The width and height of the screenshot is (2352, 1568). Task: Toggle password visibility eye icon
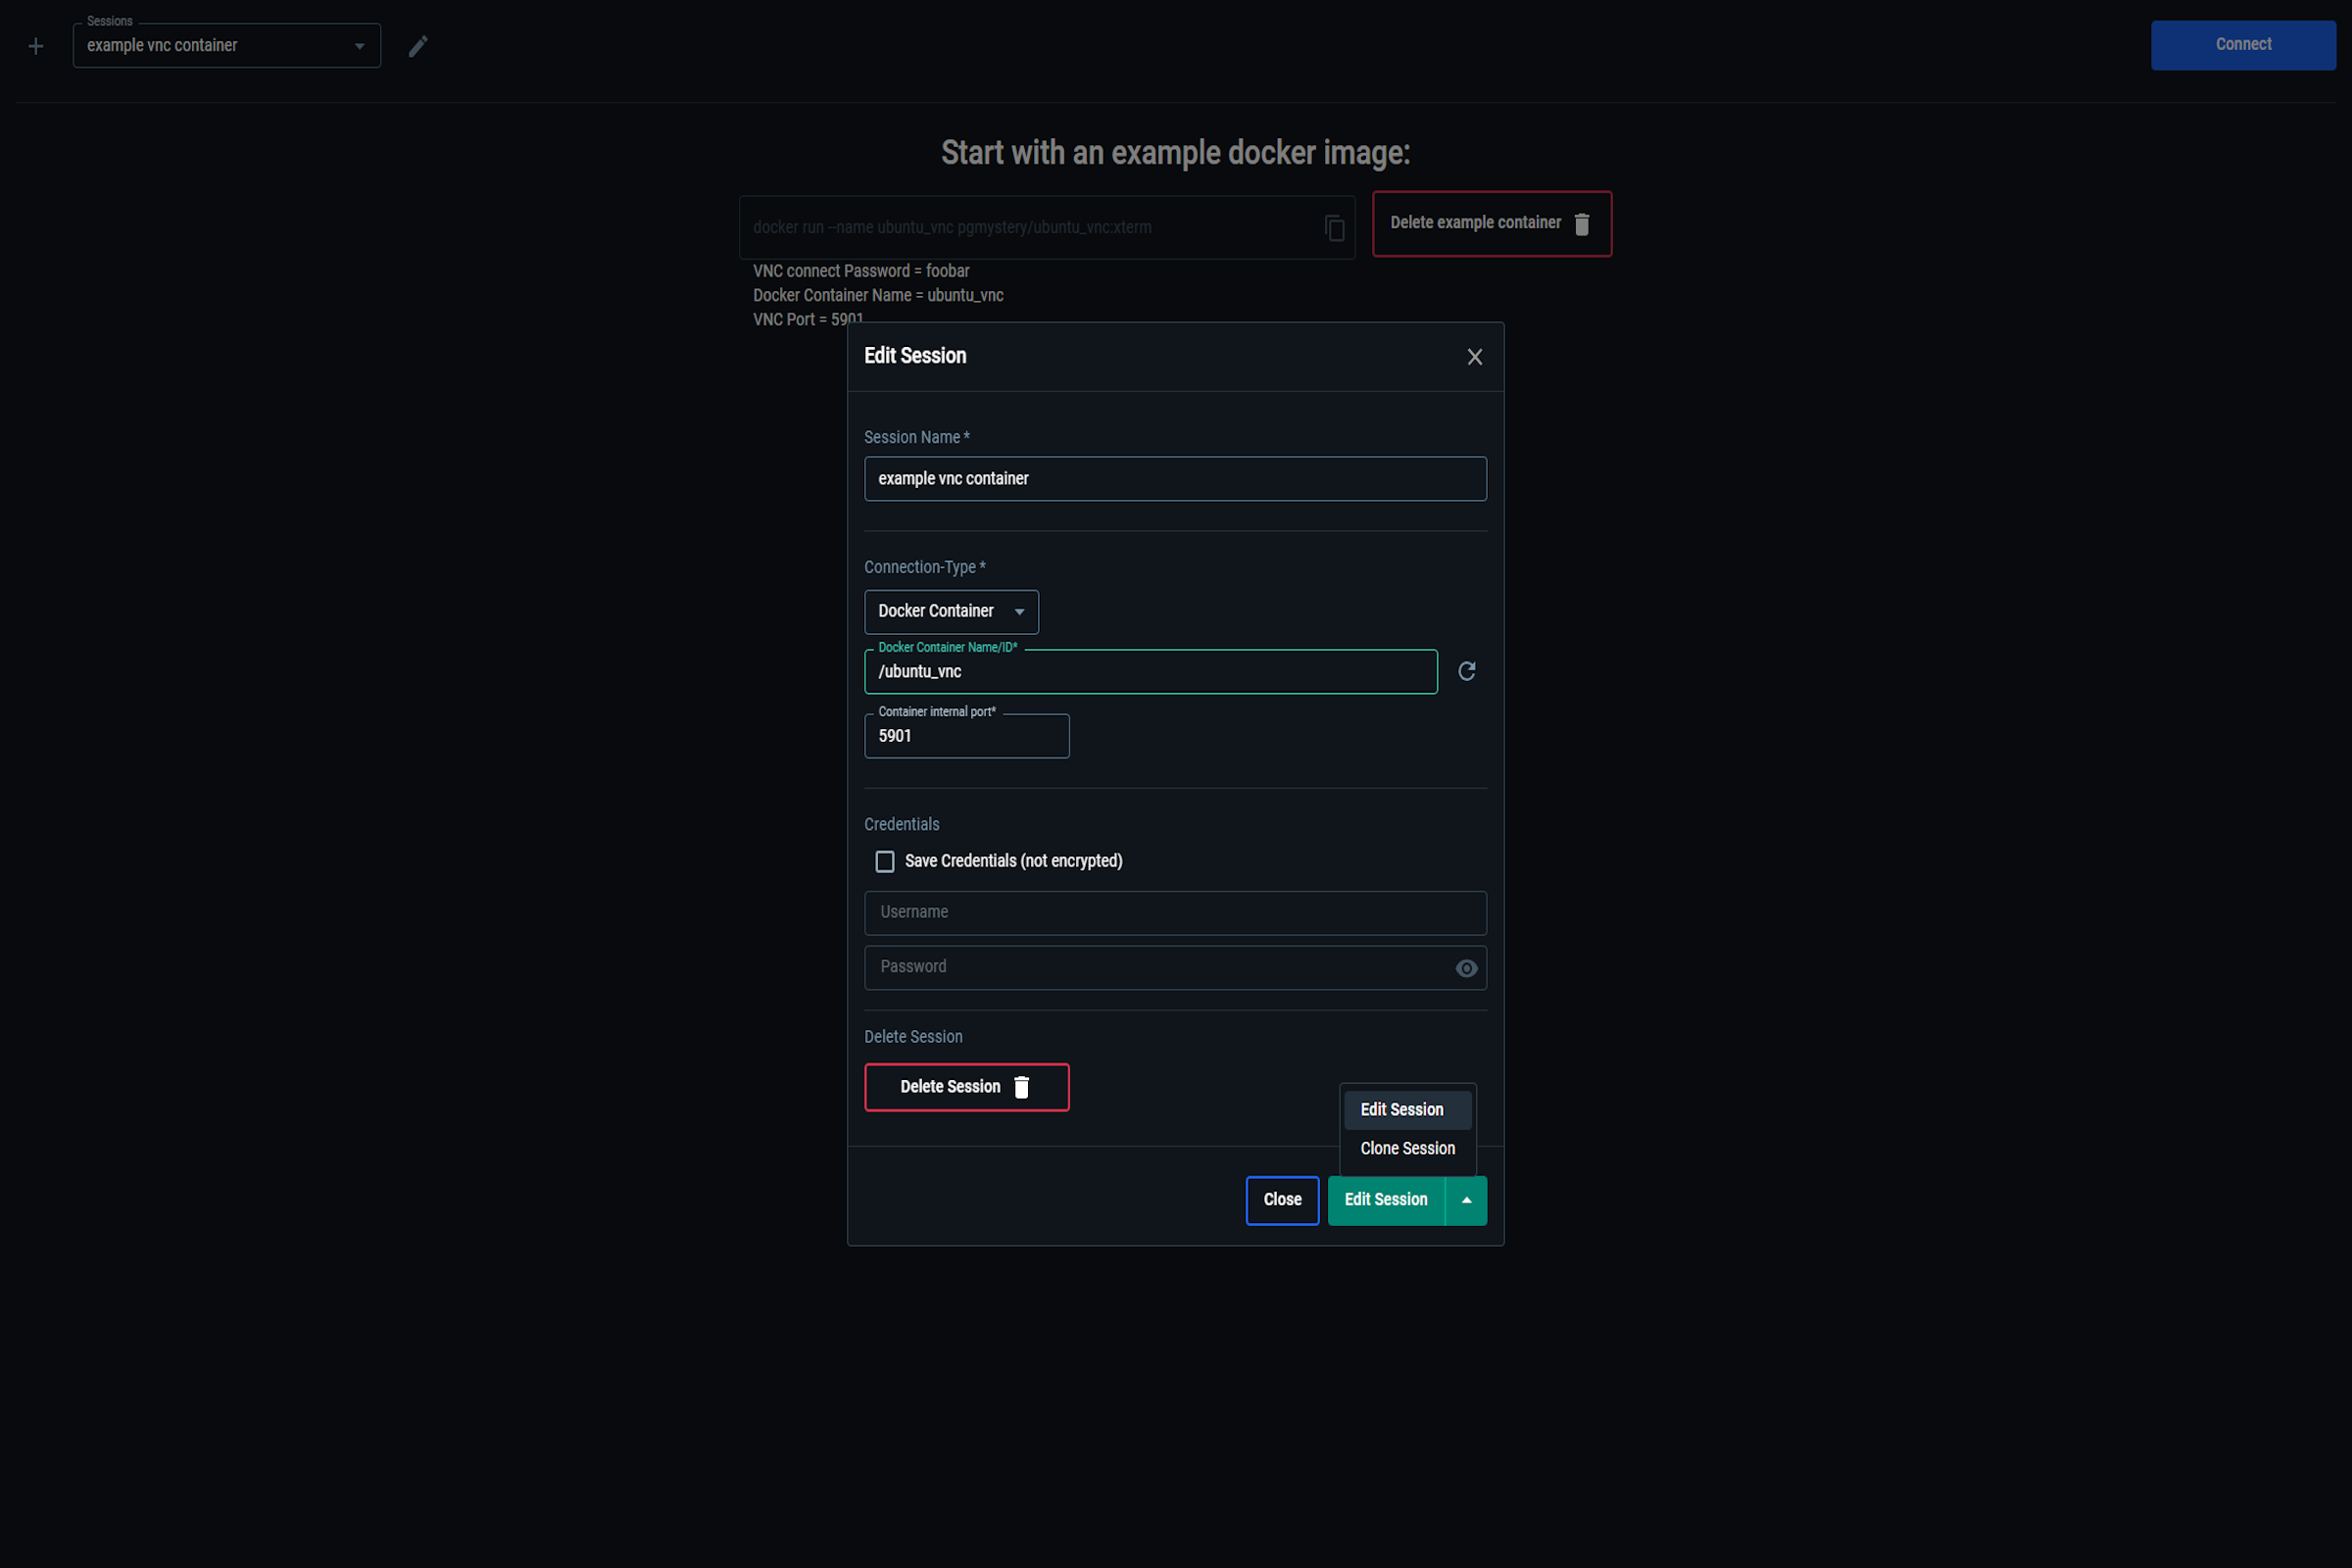[x=1466, y=968]
